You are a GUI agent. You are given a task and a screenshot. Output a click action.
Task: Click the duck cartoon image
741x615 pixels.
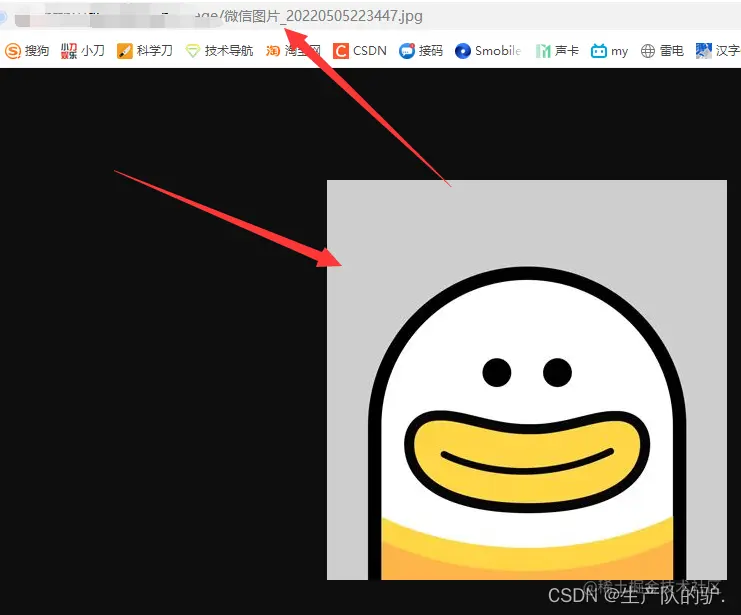click(x=527, y=380)
